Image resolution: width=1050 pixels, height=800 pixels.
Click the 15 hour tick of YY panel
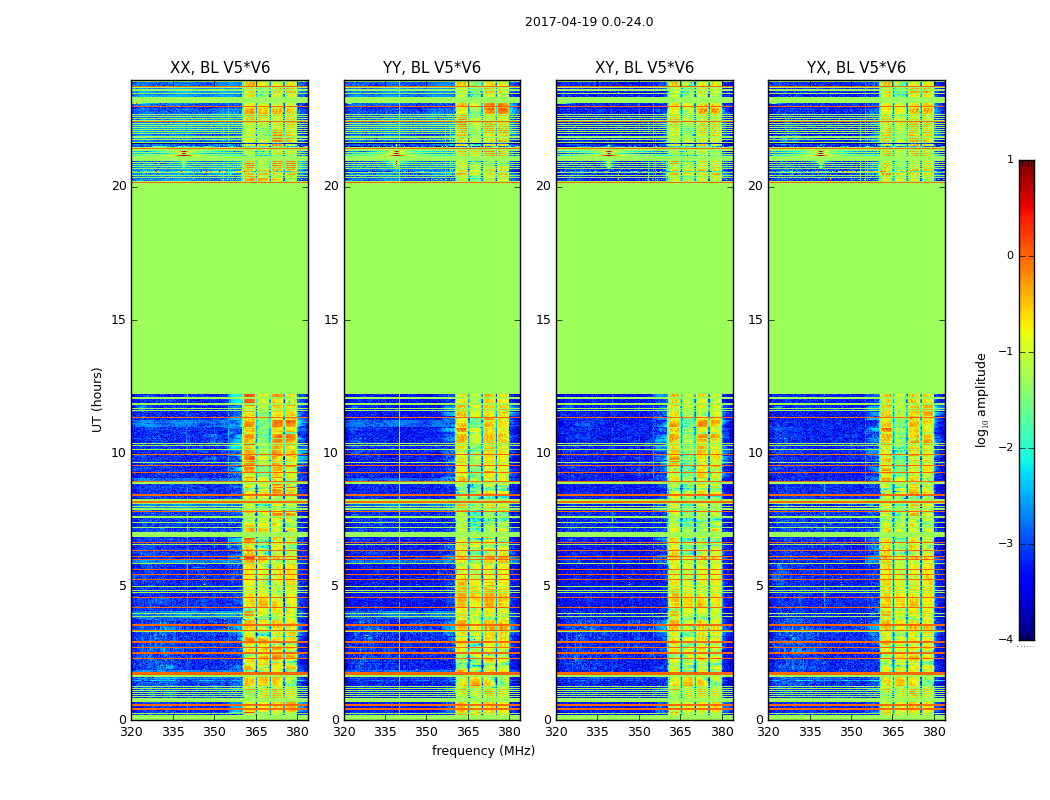(331, 320)
